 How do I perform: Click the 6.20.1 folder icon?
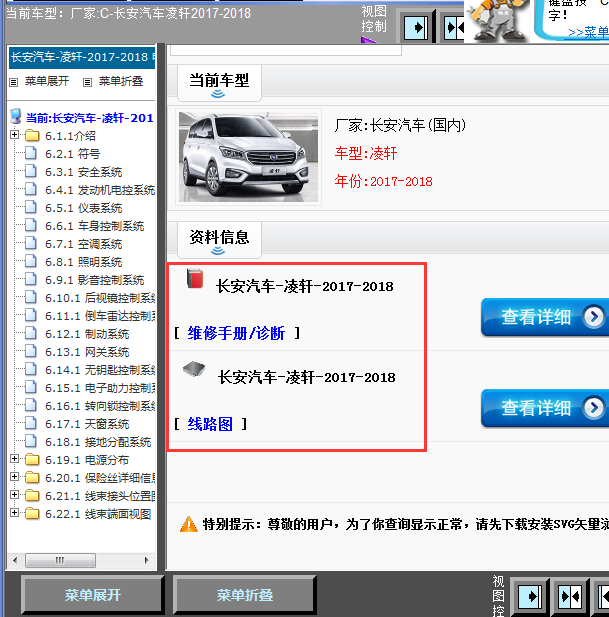[x=32, y=478]
